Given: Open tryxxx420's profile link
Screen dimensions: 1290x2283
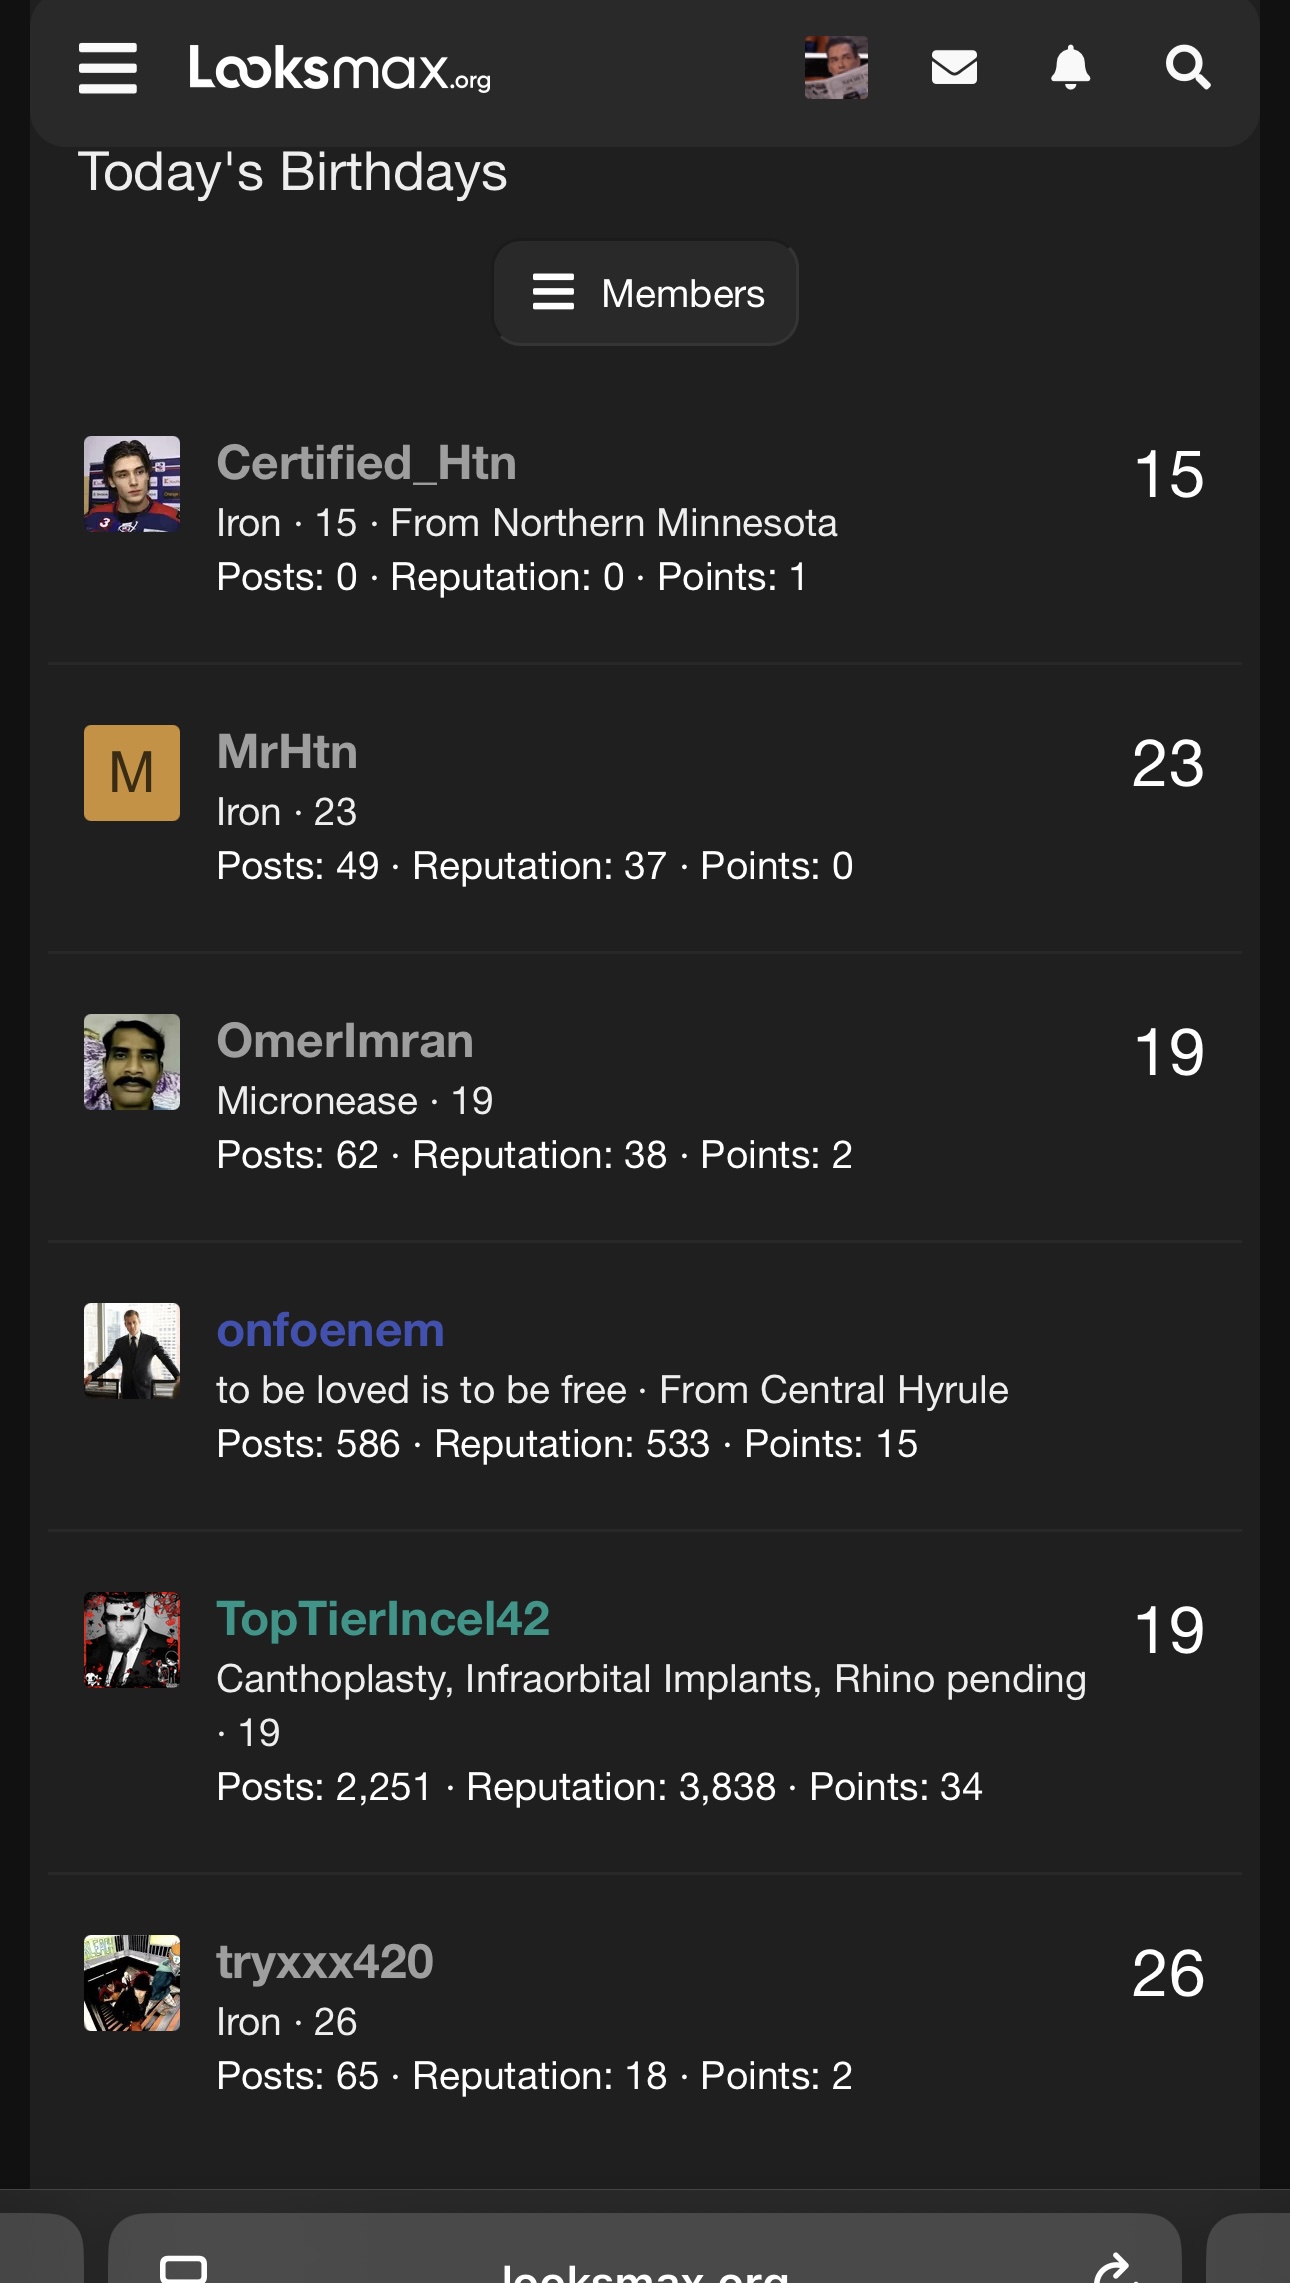Looking at the screenshot, I should [325, 1962].
